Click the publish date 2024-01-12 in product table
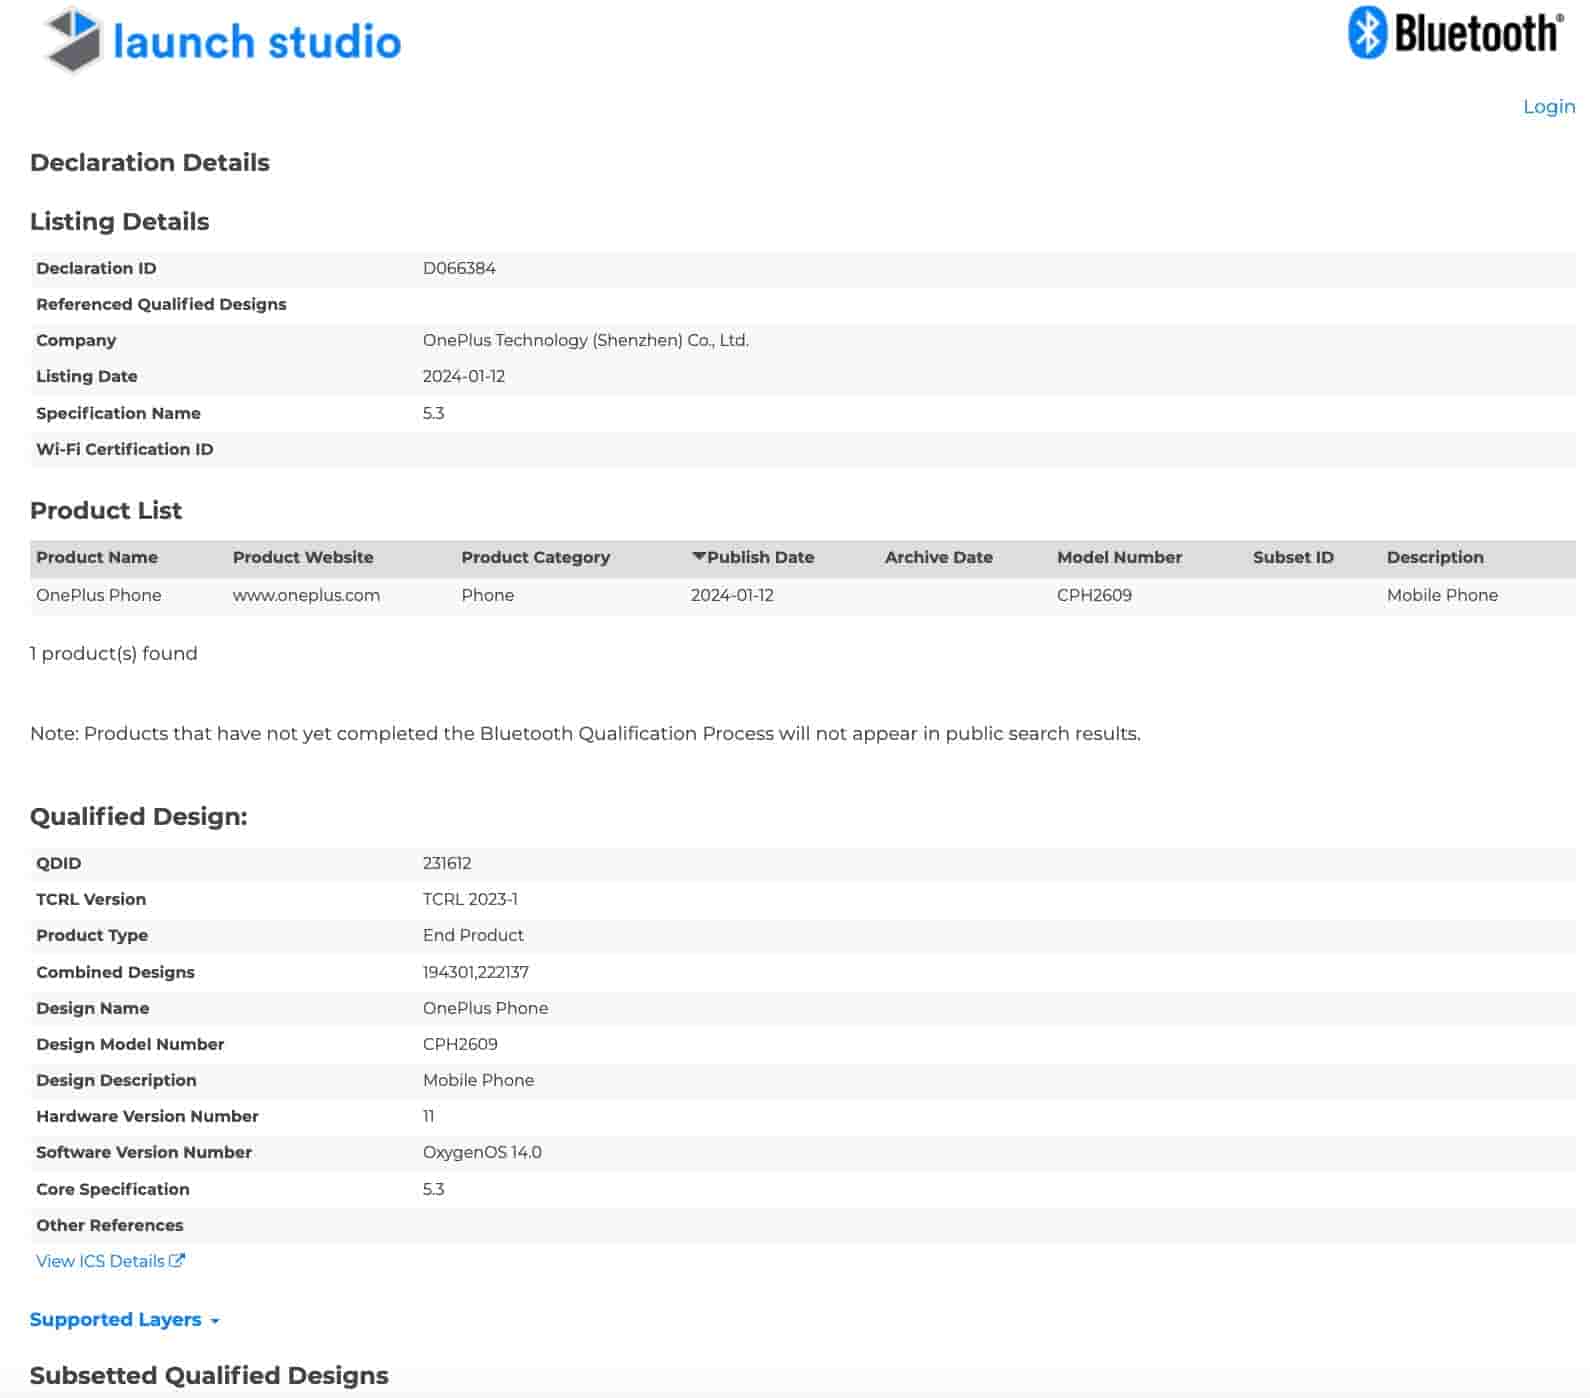1590x1398 pixels. 732,595
